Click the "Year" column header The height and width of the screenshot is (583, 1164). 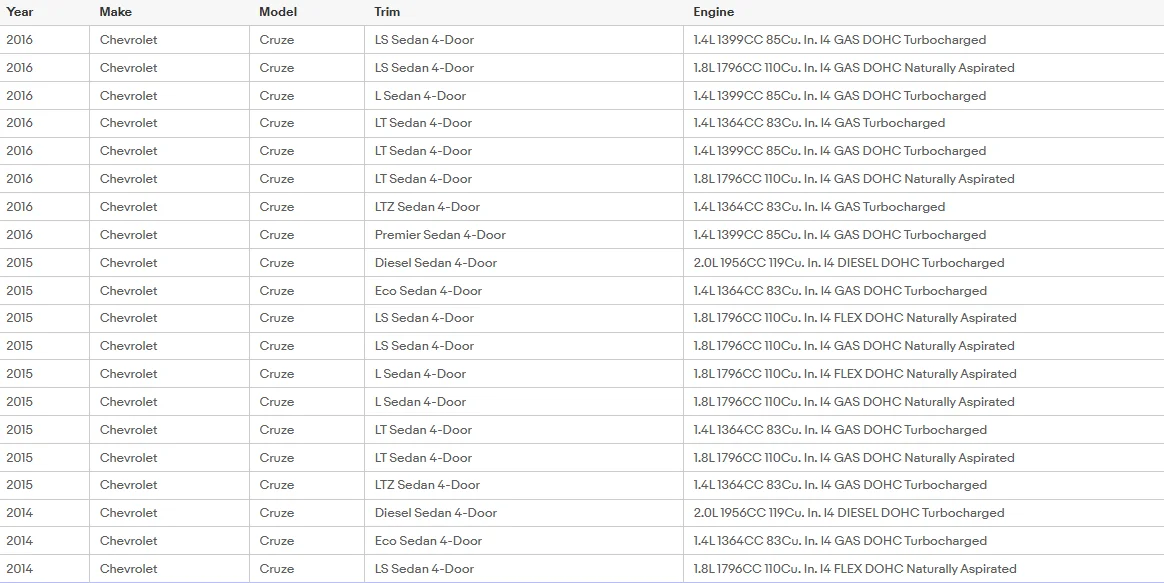[x=19, y=12]
